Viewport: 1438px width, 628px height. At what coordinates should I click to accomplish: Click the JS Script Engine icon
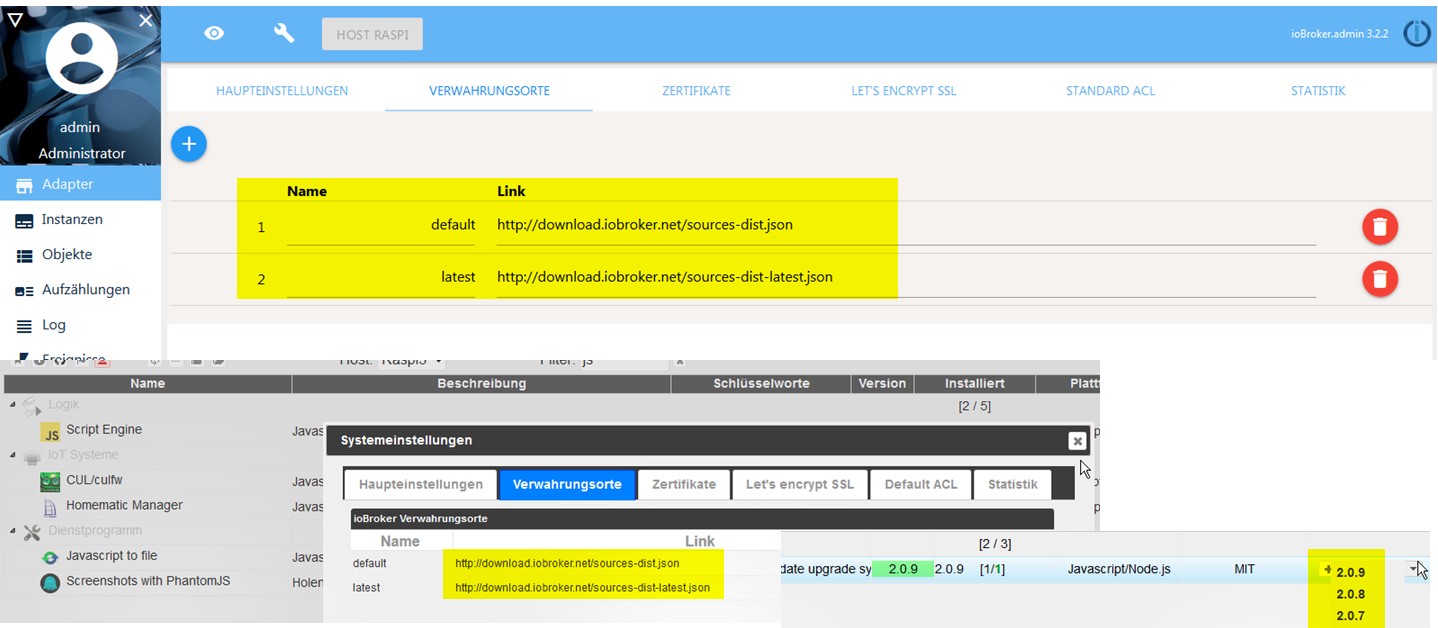click(50, 431)
